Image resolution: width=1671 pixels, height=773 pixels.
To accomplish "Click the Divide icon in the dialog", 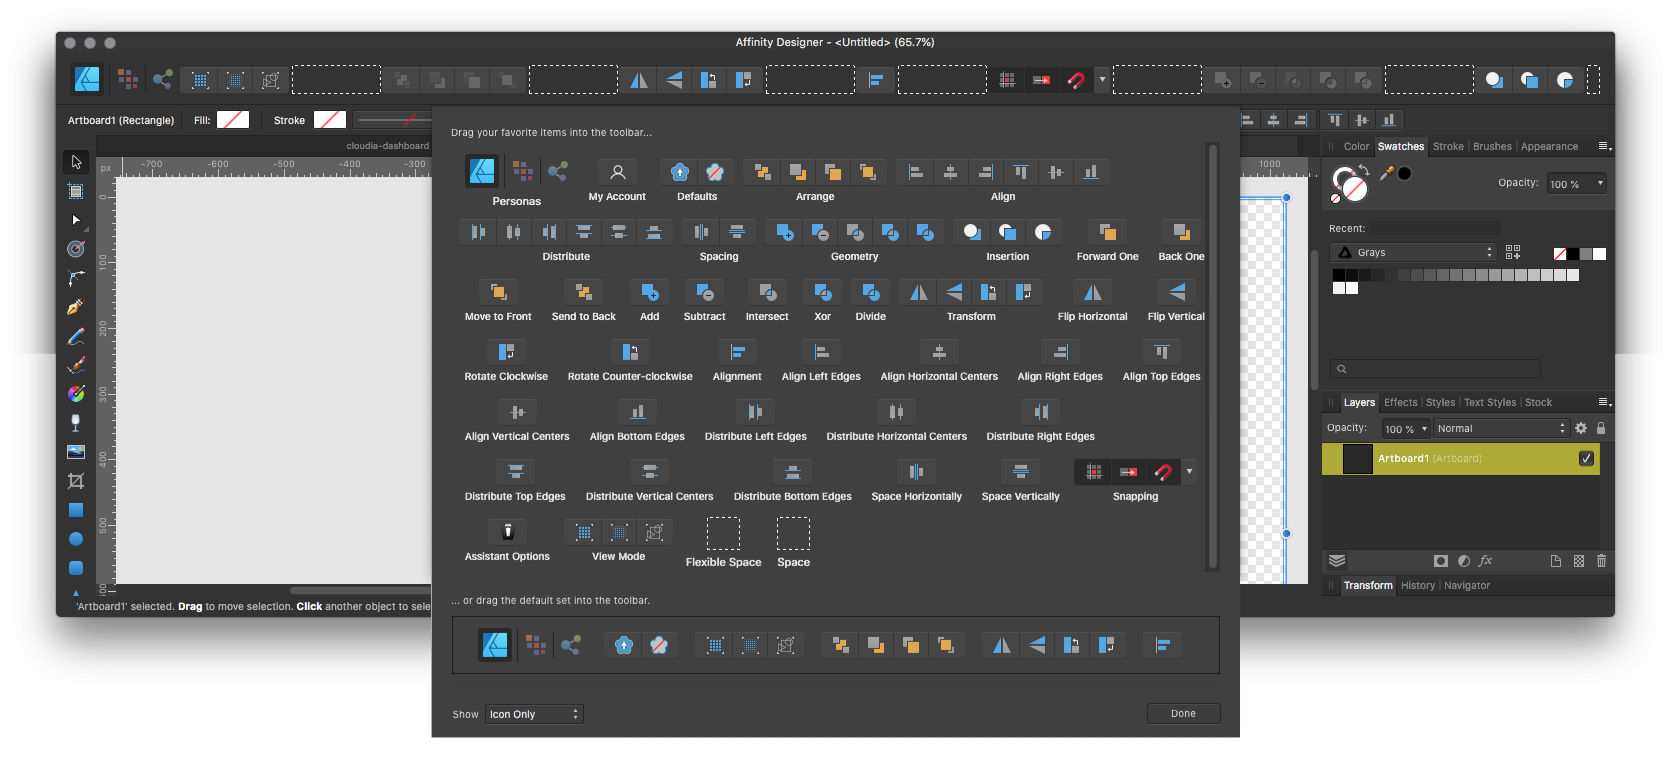I will (871, 292).
